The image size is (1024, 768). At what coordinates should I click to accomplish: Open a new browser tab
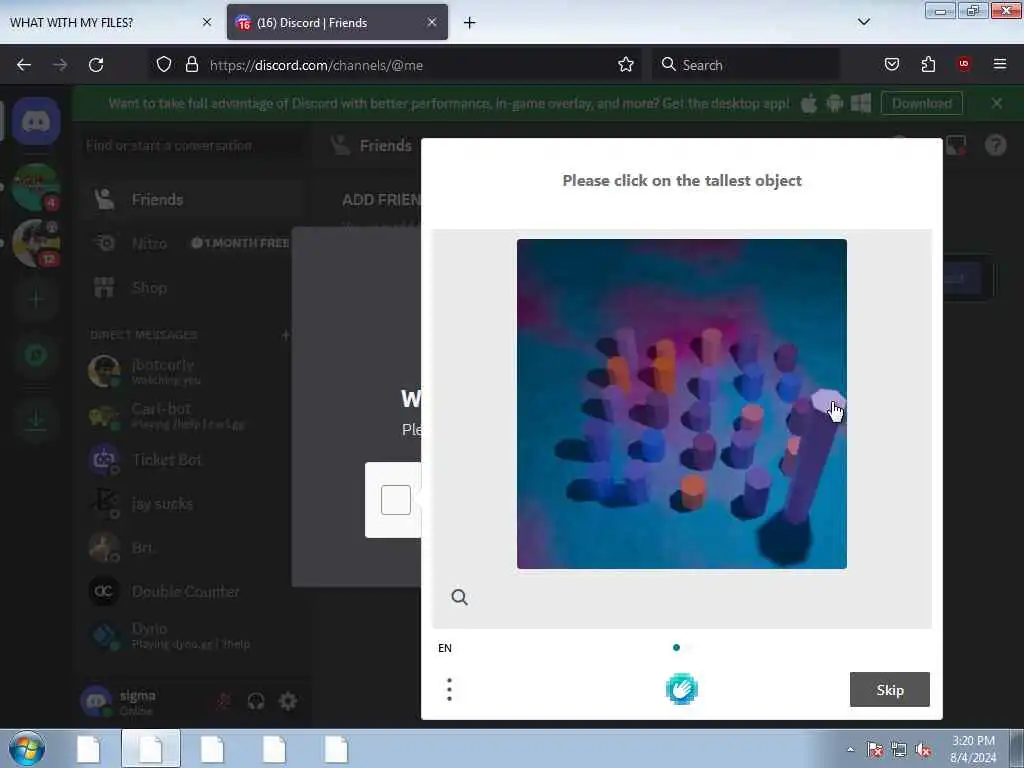tap(470, 23)
